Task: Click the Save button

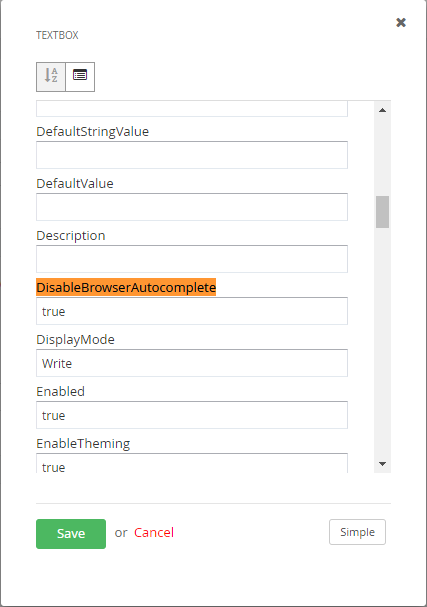Action: [x=71, y=534]
